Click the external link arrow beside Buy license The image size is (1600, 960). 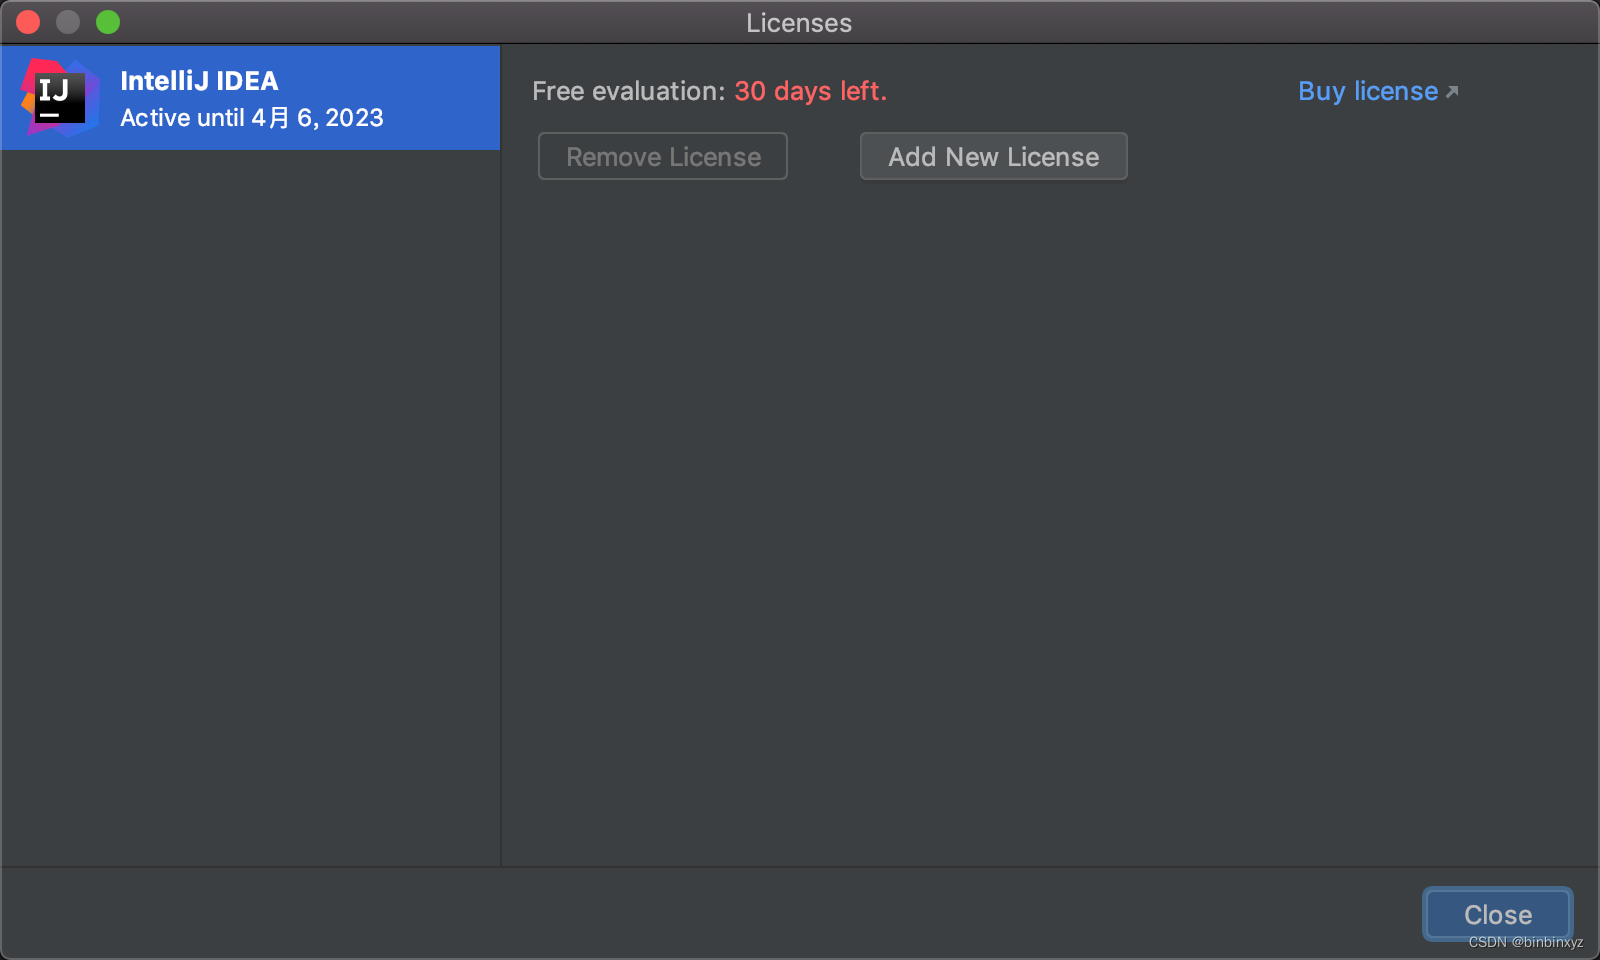point(1452,90)
